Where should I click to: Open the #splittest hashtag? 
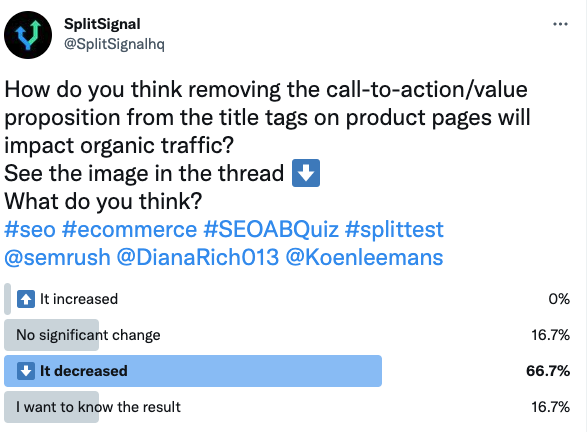[x=394, y=229]
